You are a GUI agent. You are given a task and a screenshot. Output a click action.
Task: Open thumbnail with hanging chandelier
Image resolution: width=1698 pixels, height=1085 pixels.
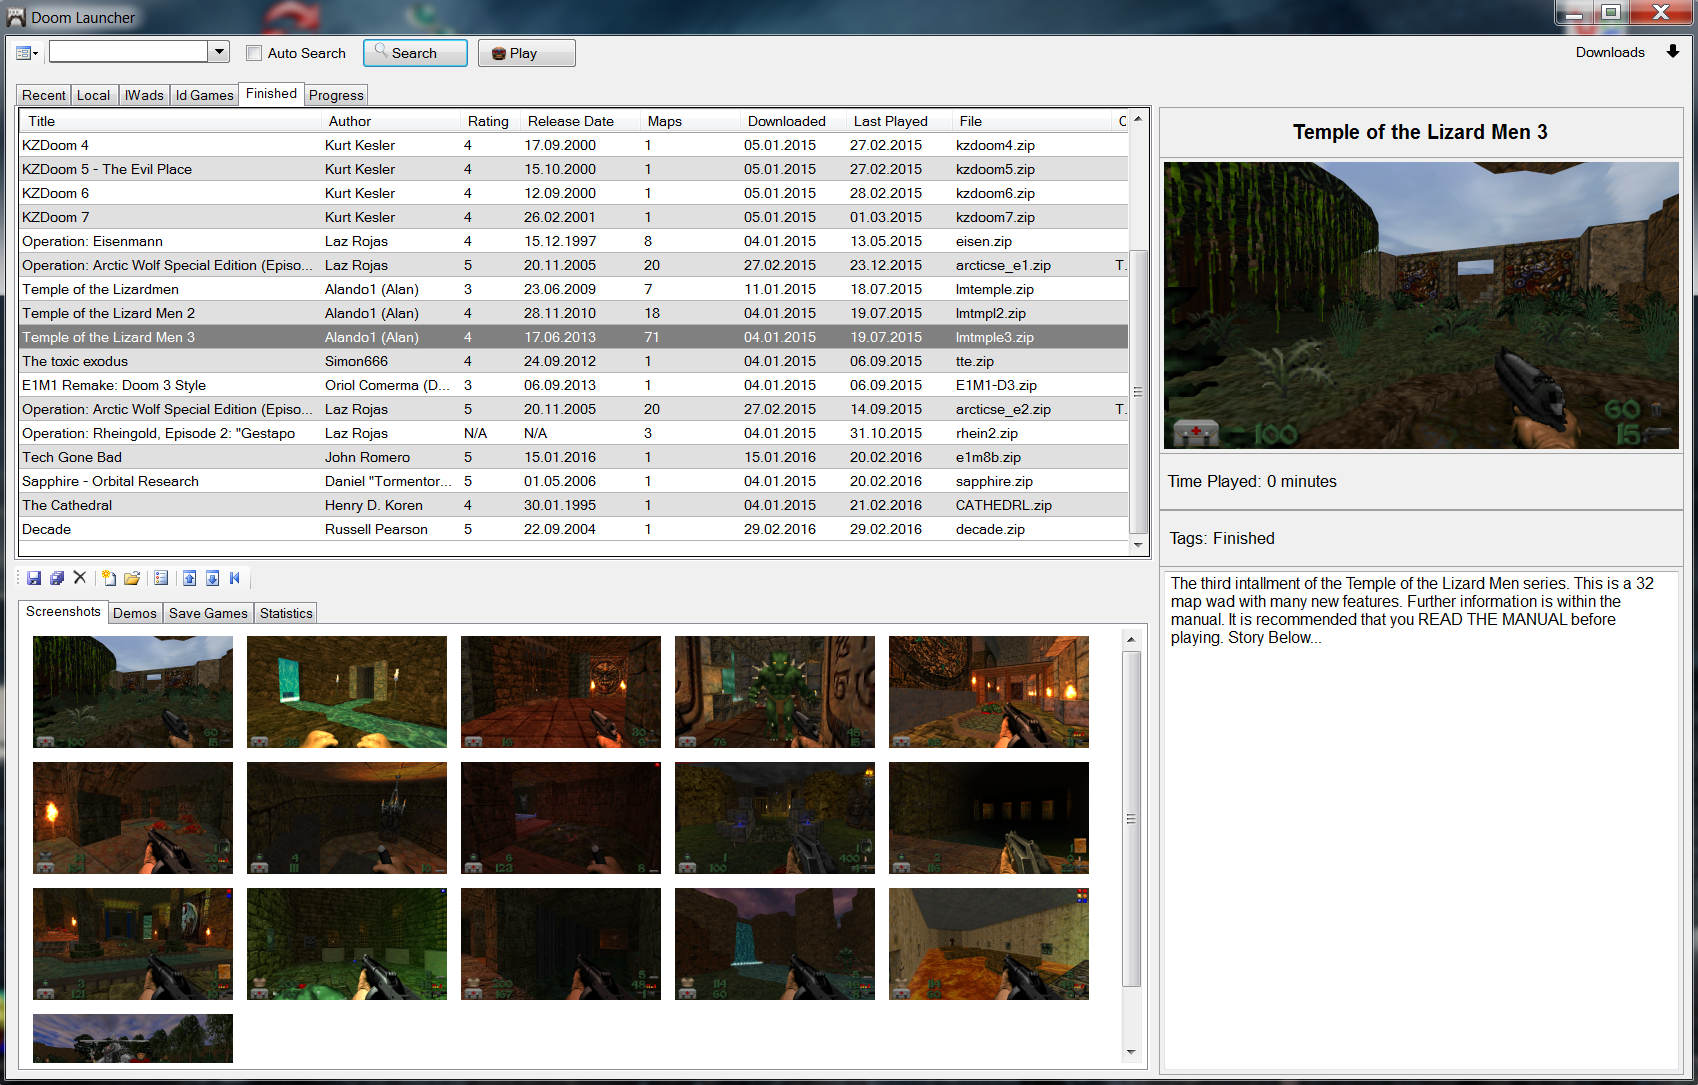[347, 818]
